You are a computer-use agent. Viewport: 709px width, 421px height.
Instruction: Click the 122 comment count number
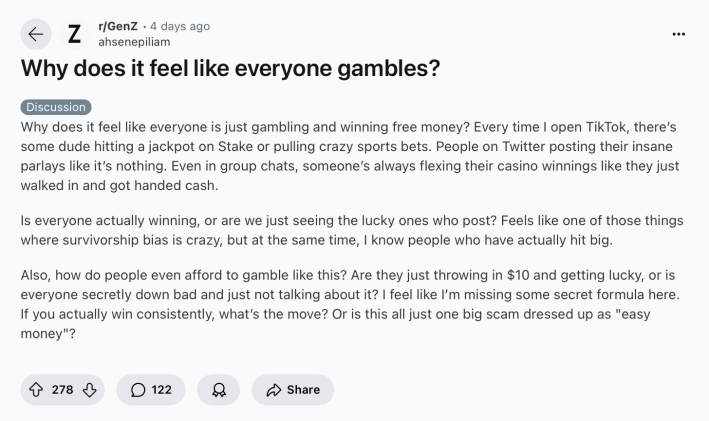[161, 389]
